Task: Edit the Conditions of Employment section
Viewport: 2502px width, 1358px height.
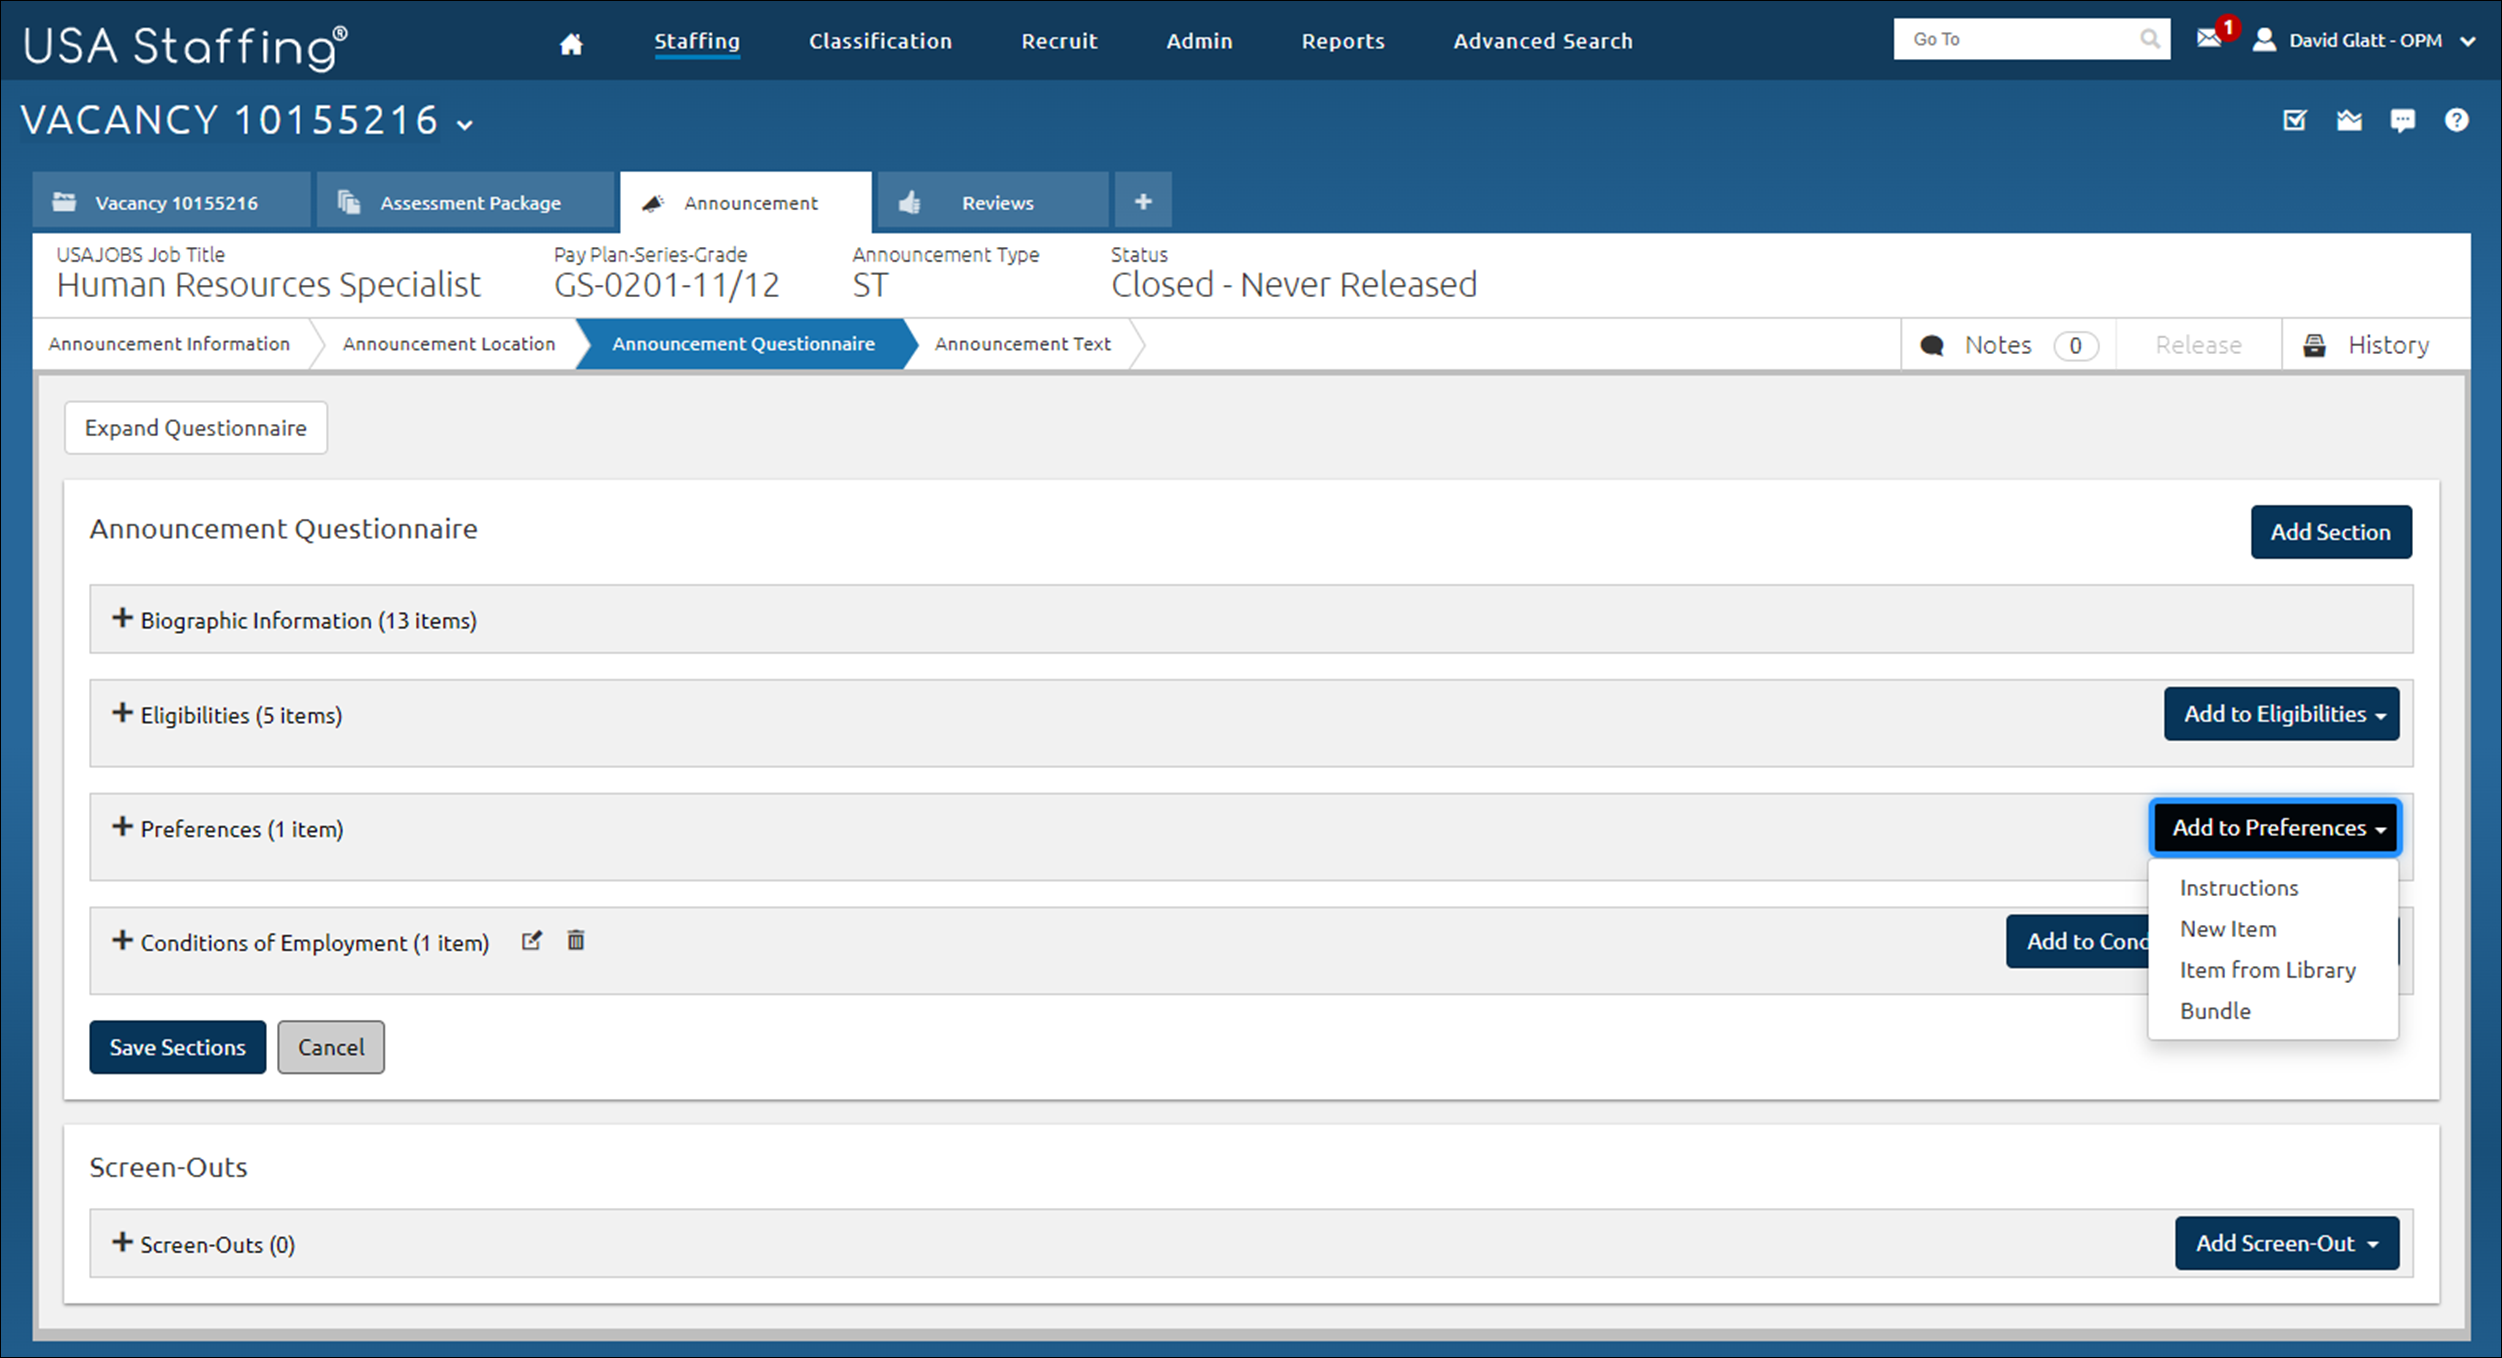Action: point(532,941)
